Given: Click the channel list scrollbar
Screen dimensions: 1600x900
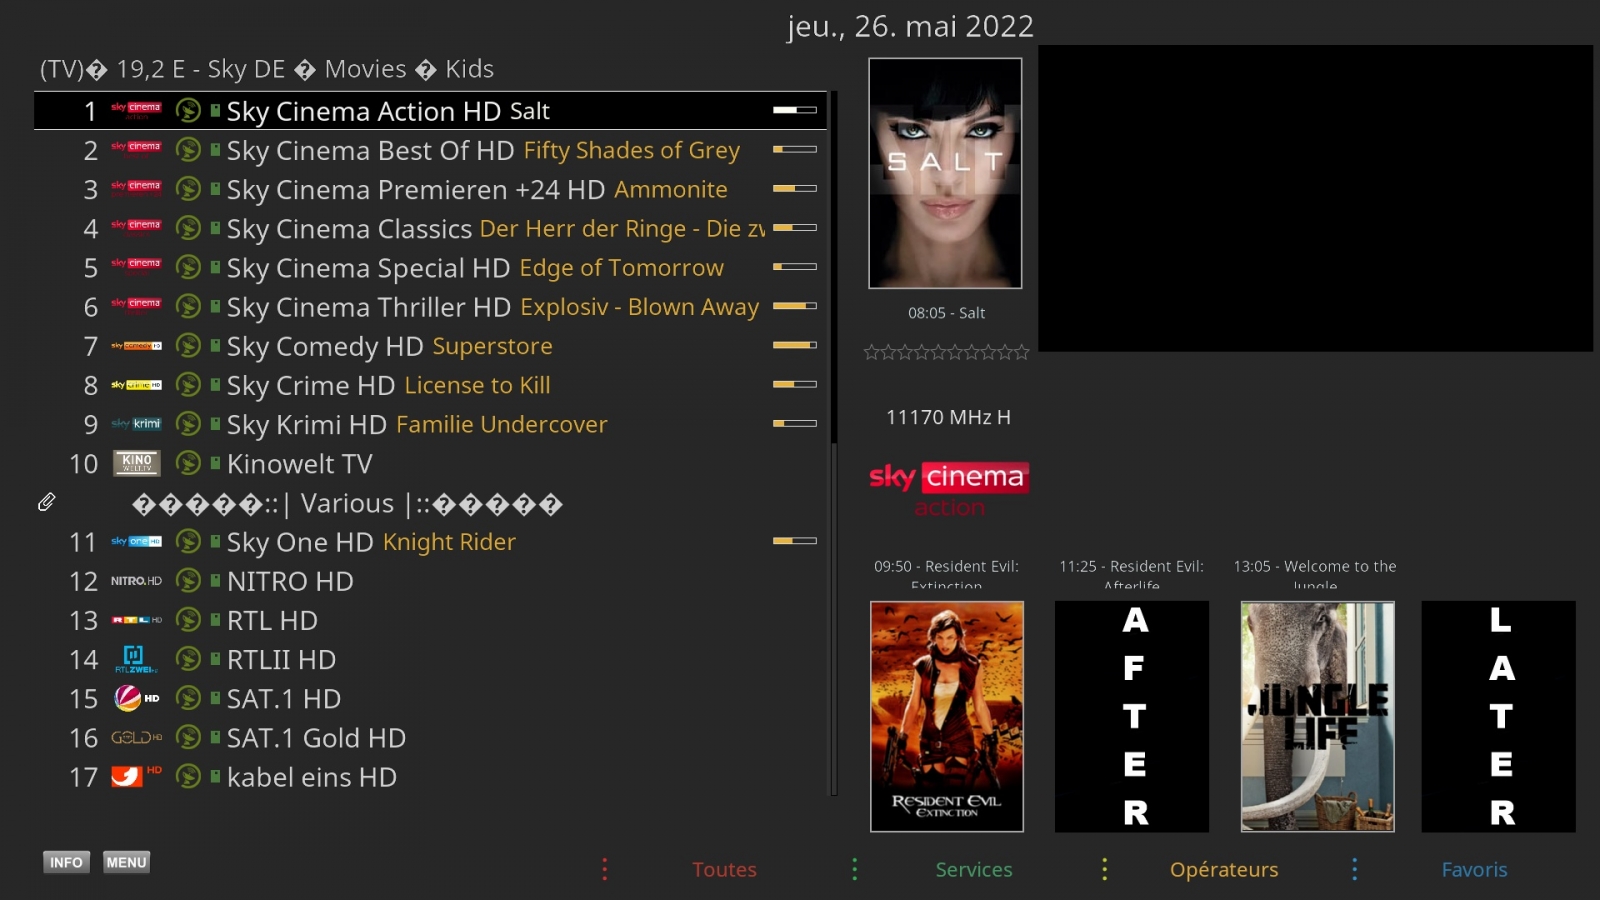Looking at the screenshot, I should pyautogui.click(x=834, y=443).
